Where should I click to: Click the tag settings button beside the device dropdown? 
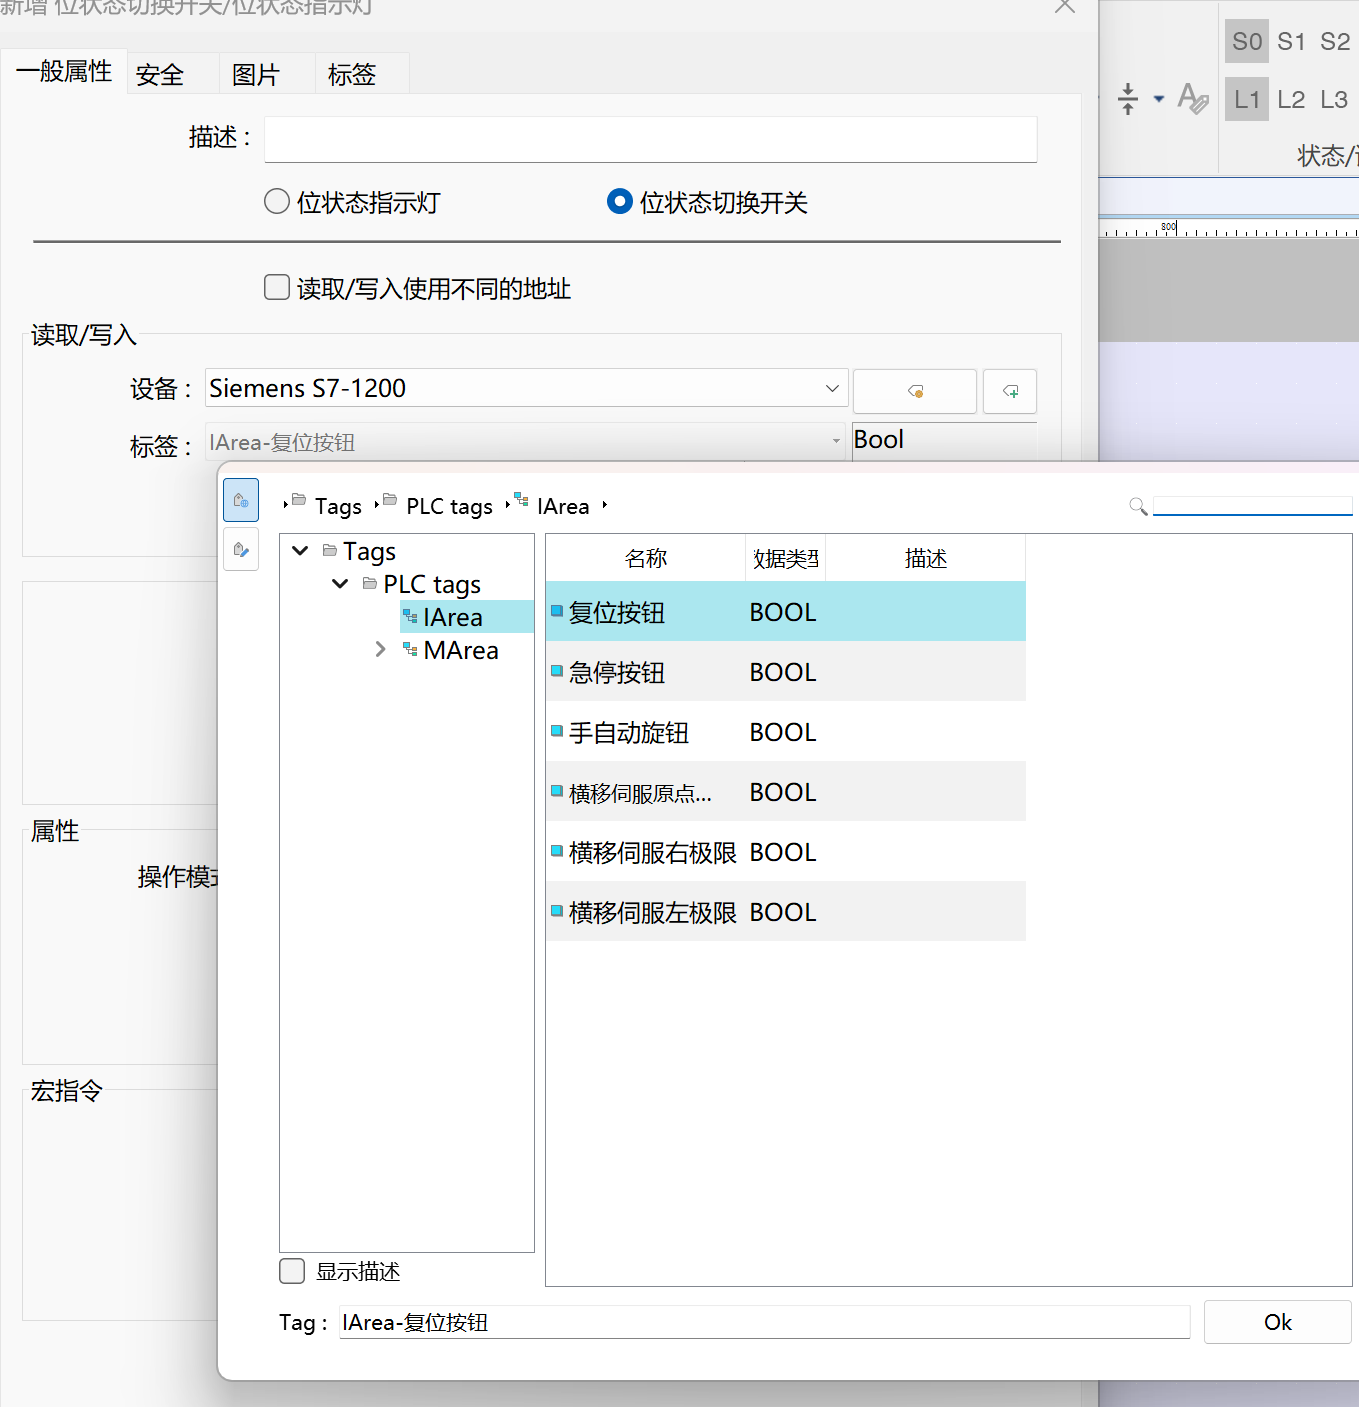pyautogui.click(x=914, y=391)
